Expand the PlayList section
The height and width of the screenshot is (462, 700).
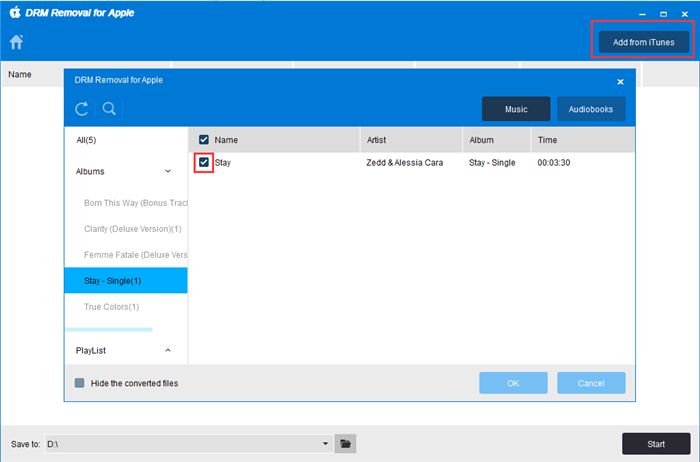tap(167, 350)
